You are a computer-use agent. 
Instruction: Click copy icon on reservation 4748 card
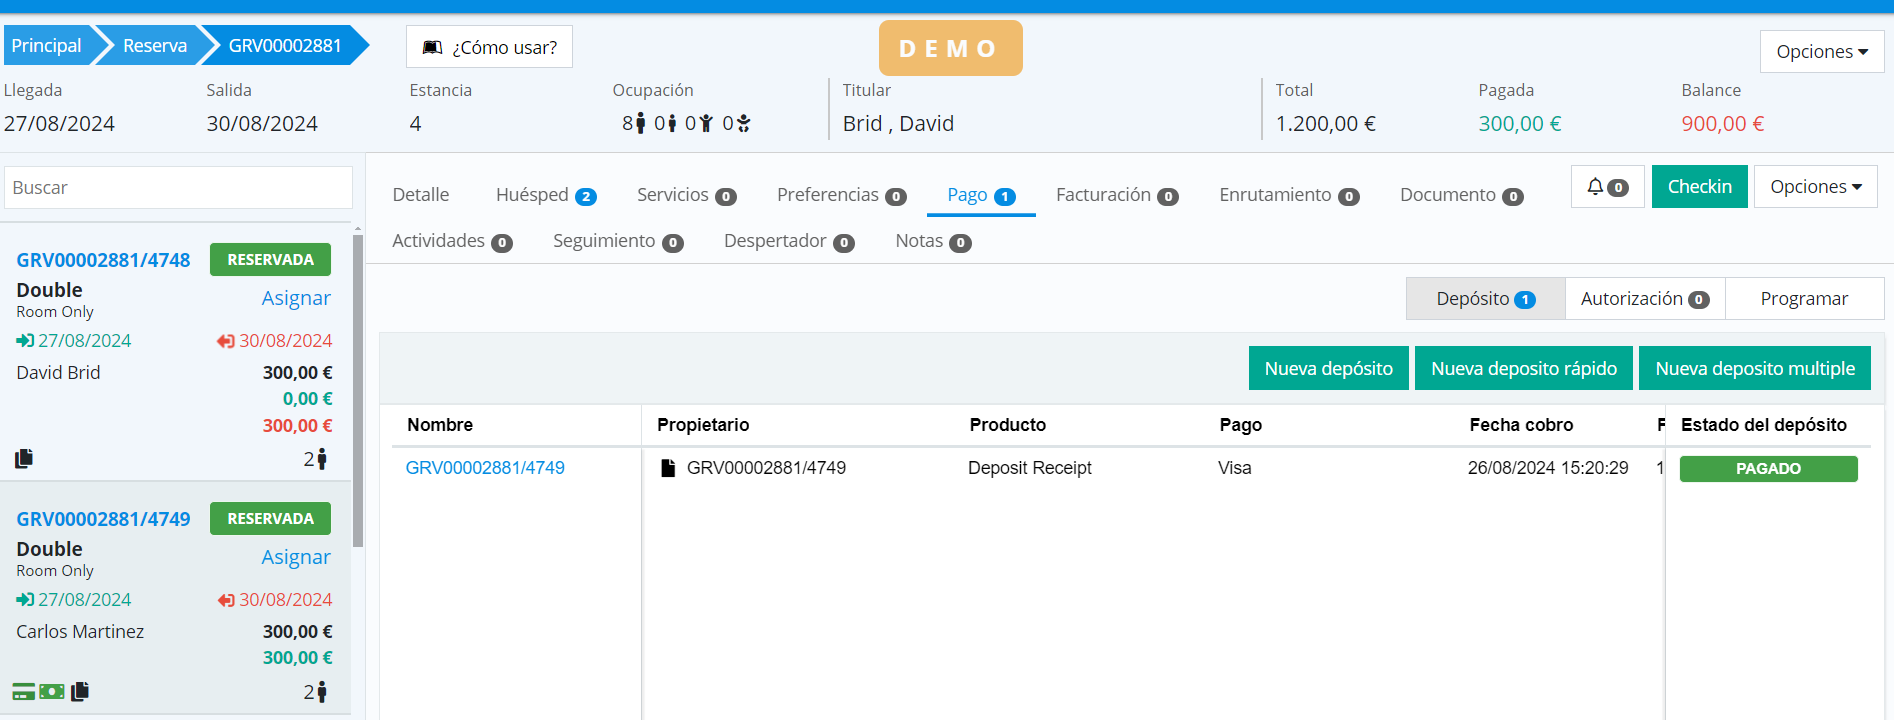point(24,458)
